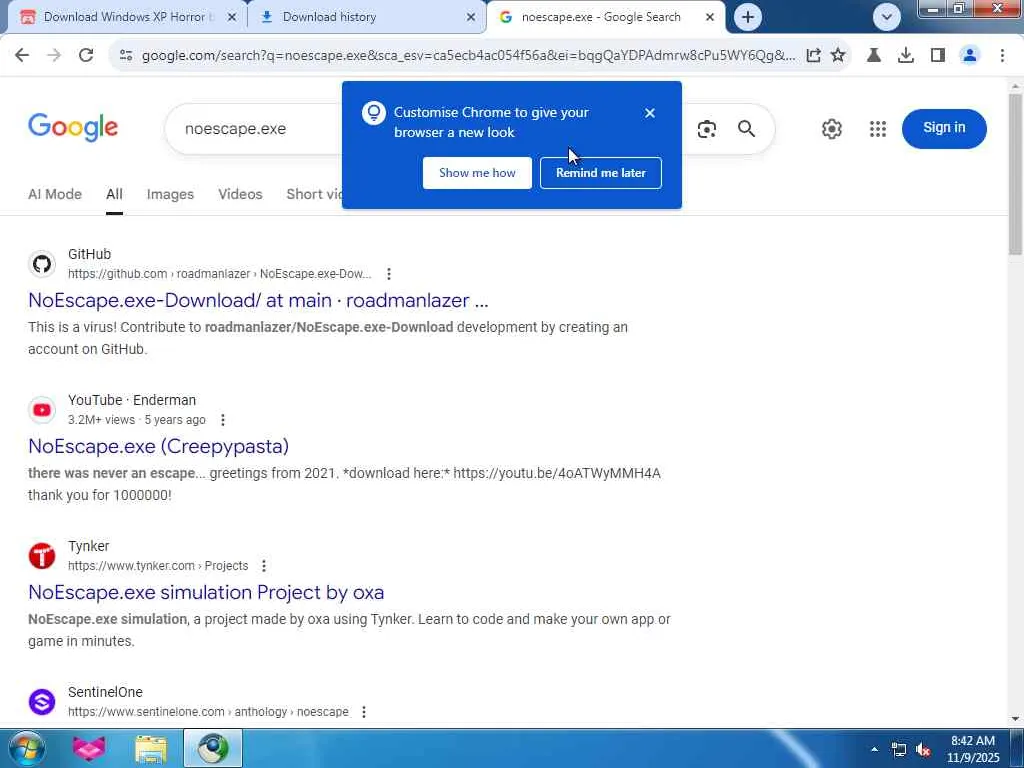Open the tab search dropdown
Screen dimensions: 1024x768
click(x=887, y=17)
